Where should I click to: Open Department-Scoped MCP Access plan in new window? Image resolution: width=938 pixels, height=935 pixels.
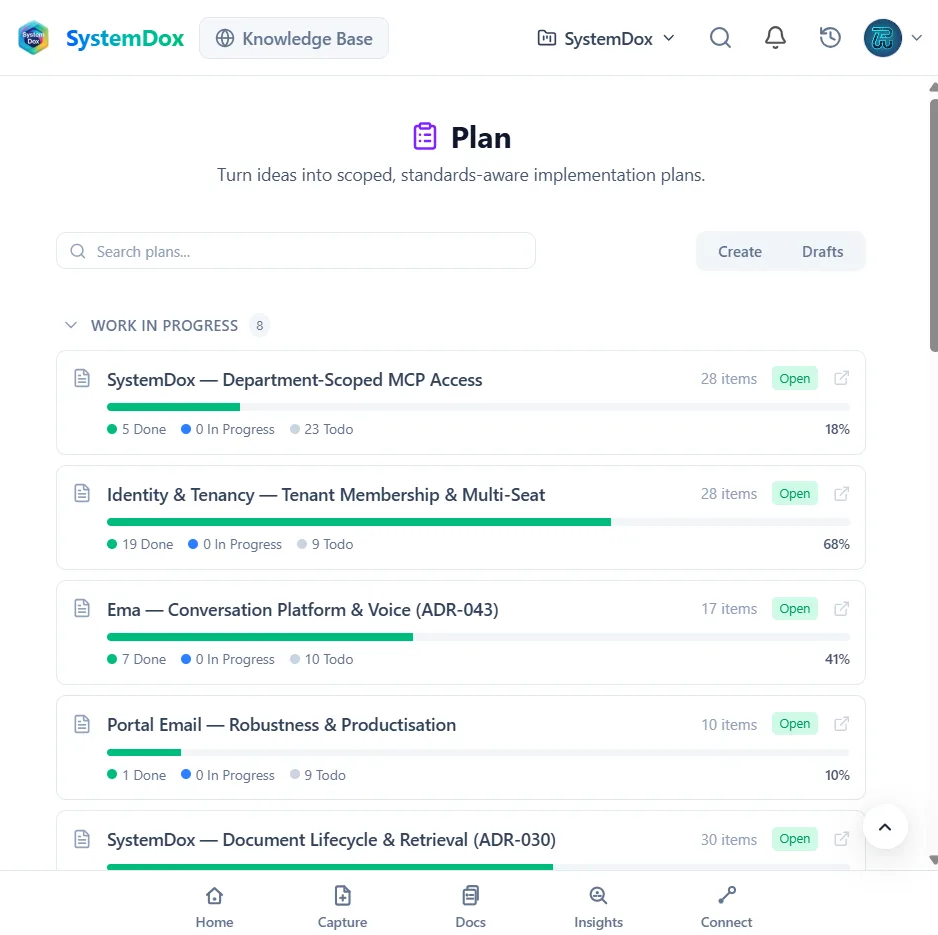pyautogui.click(x=842, y=378)
